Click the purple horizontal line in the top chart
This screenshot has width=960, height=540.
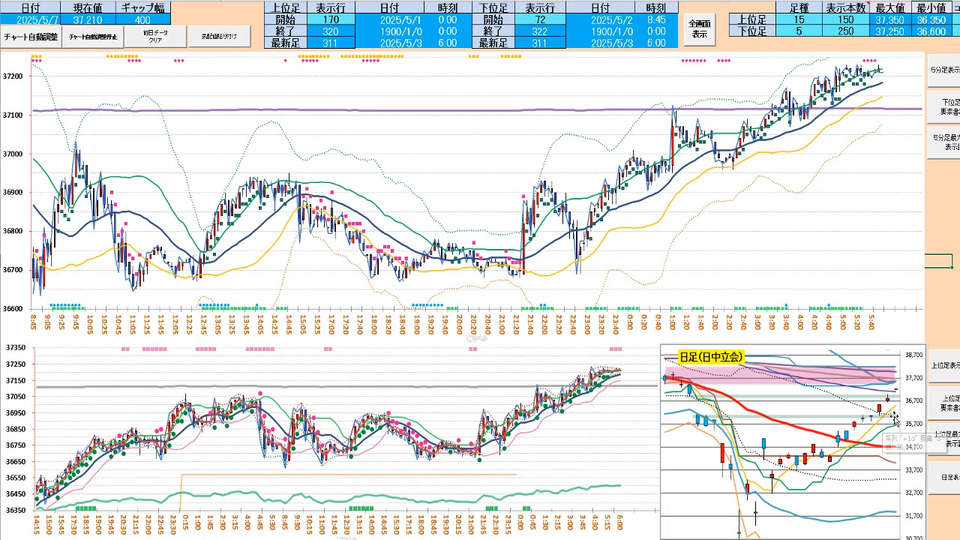point(478,110)
